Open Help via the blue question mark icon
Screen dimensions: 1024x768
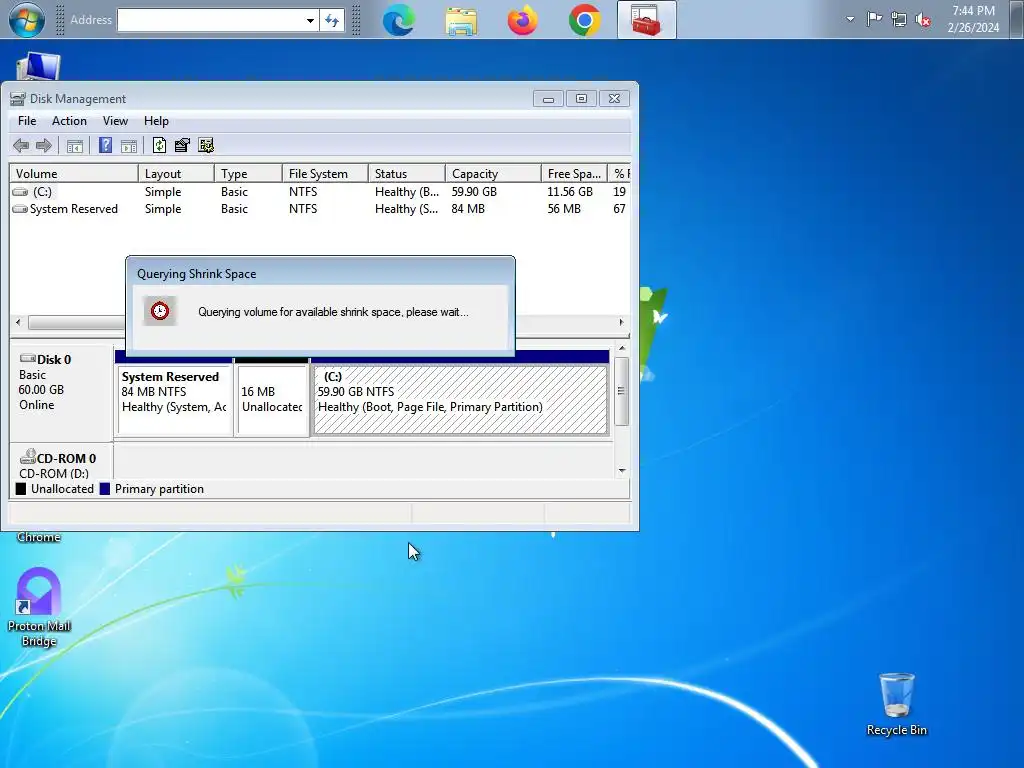pos(105,146)
